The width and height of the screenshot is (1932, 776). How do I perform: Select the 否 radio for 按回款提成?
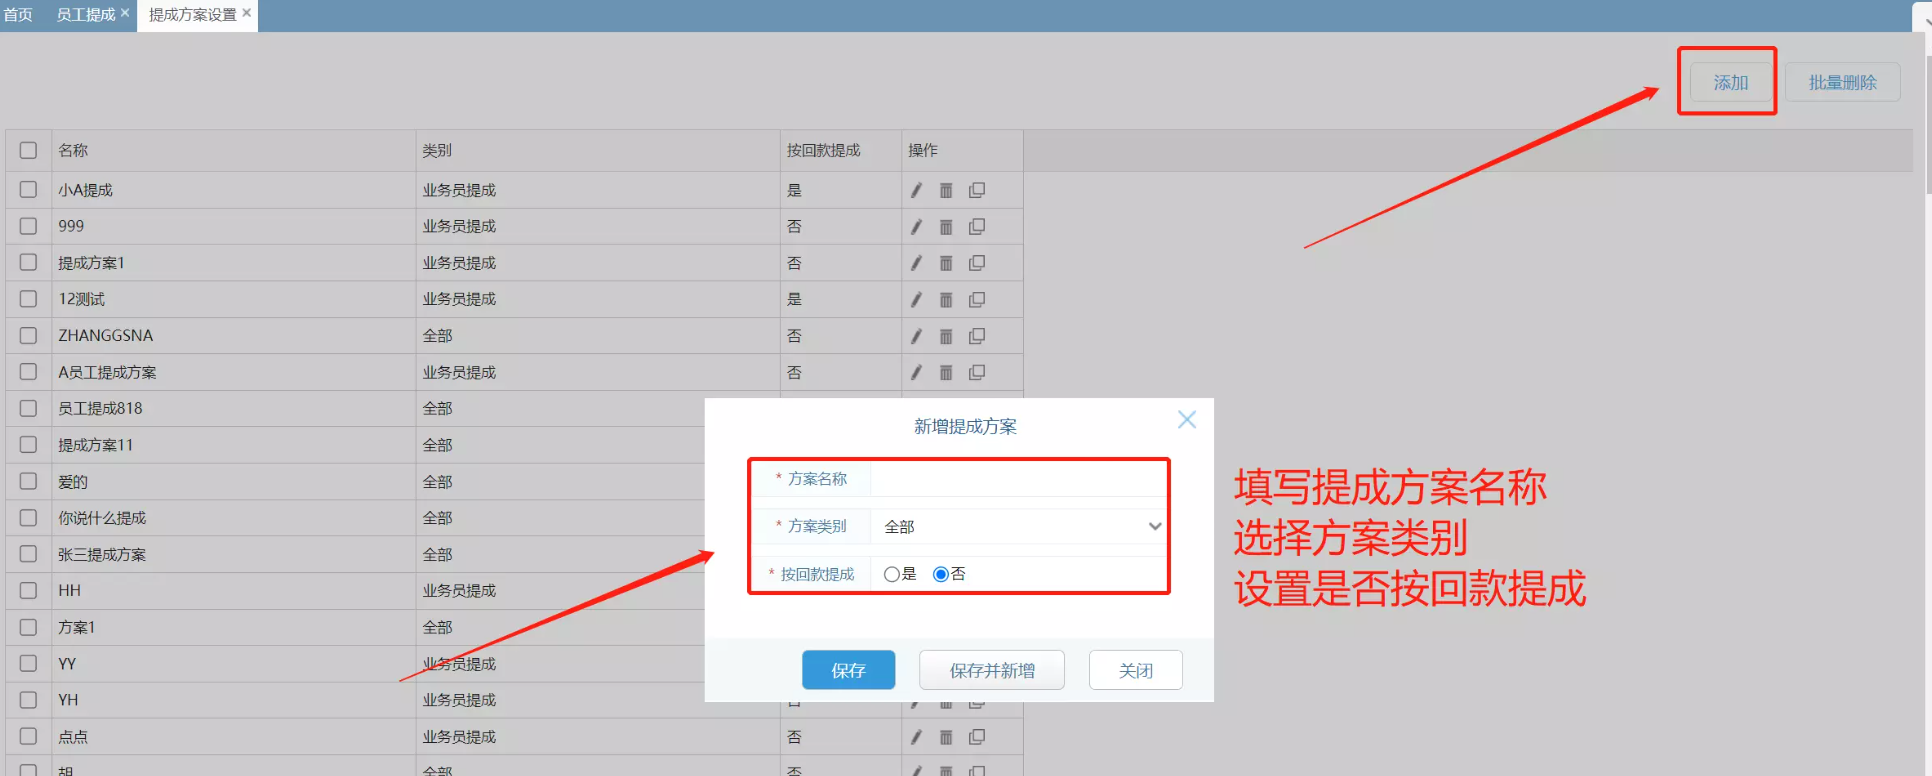point(940,574)
